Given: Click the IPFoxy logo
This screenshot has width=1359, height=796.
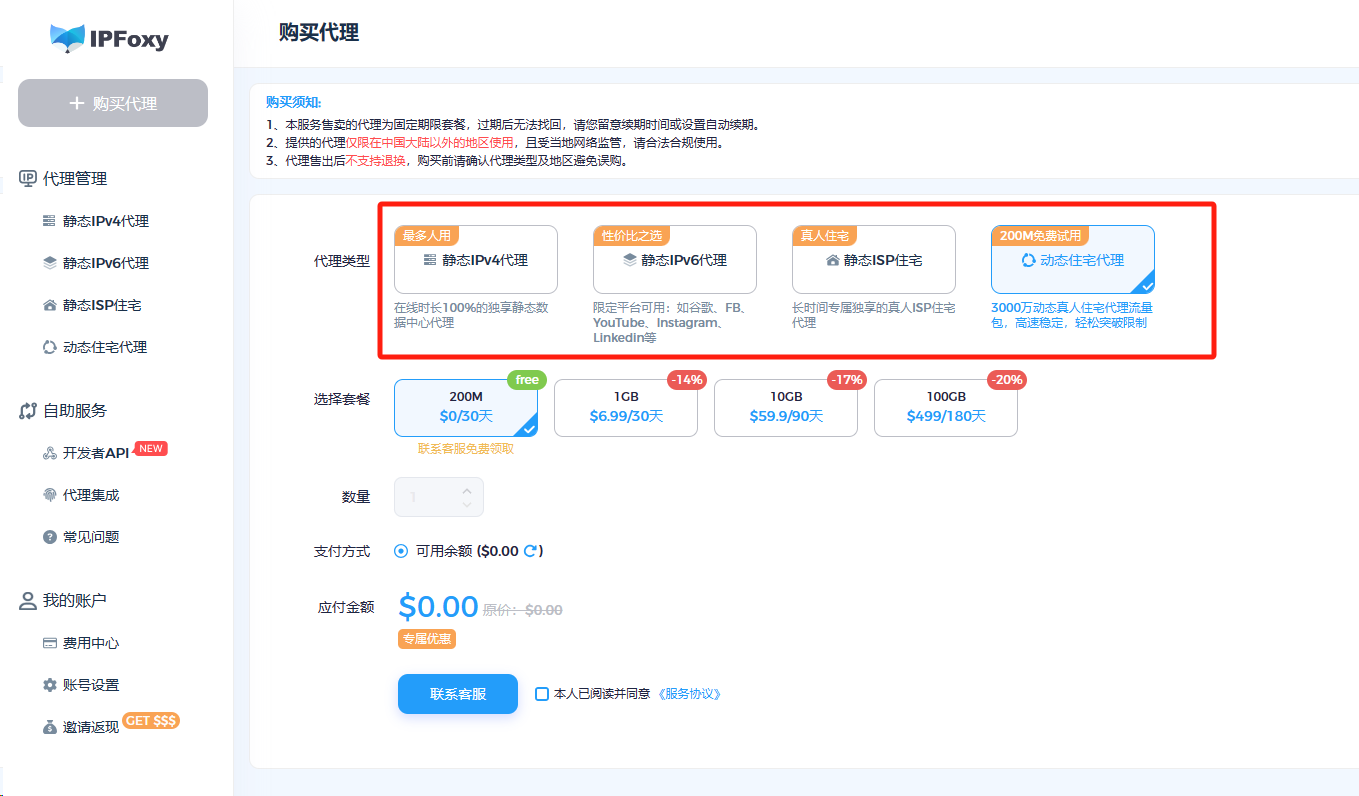Looking at the screenshot, I should (x=110, y=39).
